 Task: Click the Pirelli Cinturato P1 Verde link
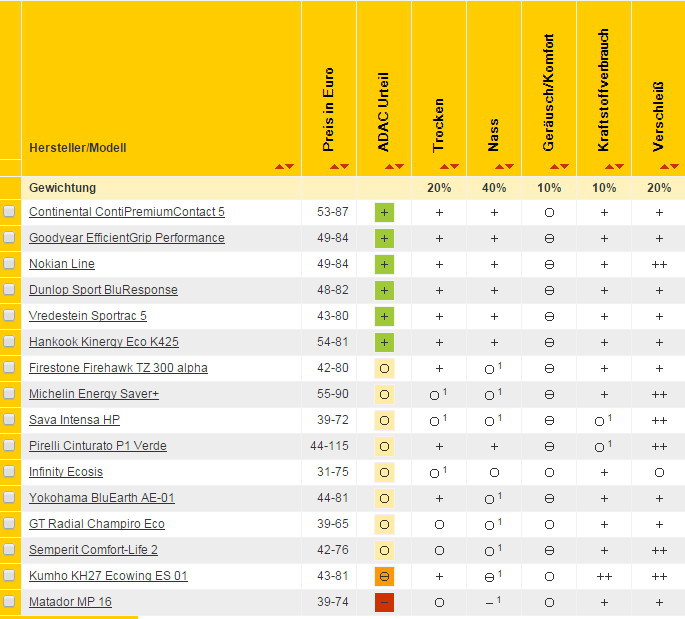point(97,446)
